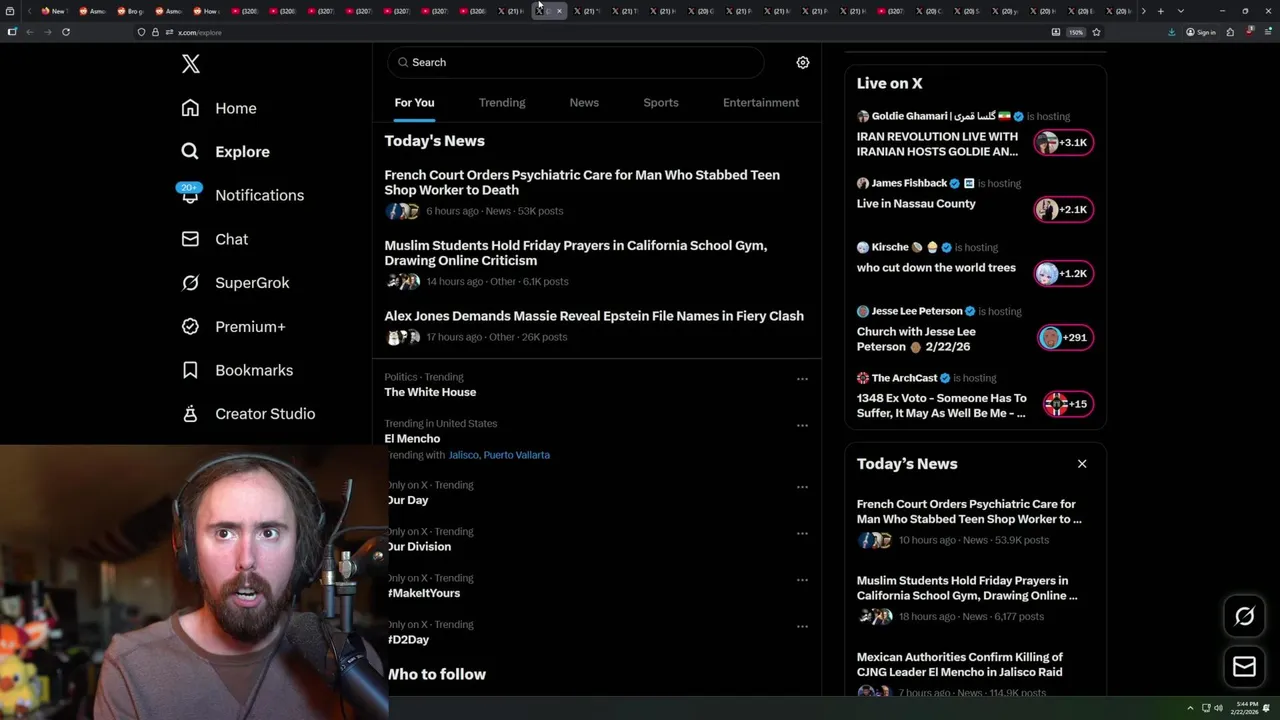Follow the Jalisco related trend link
The width and height of the screenshot is (1280, 720).
click(x=463, y=455)
